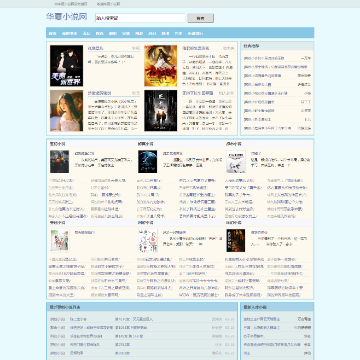Screen dimensions: 360x360
Task: Click the 华夏小说网 site logo
Action: tap(67, 17)
